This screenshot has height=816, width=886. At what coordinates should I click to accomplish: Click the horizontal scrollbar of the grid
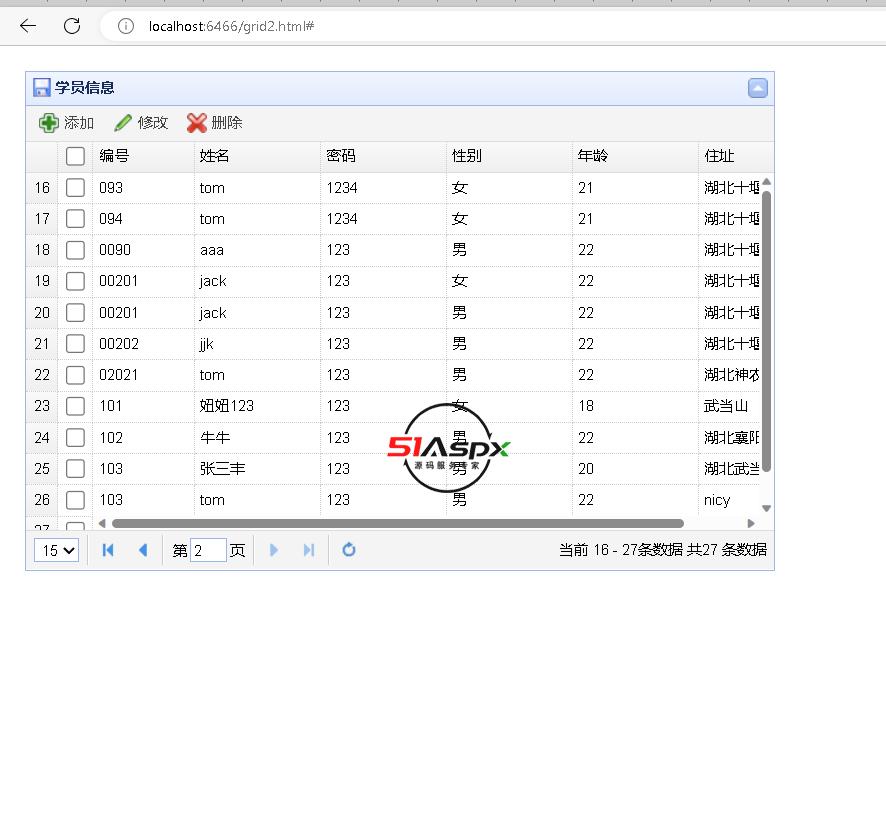(398, 523)
